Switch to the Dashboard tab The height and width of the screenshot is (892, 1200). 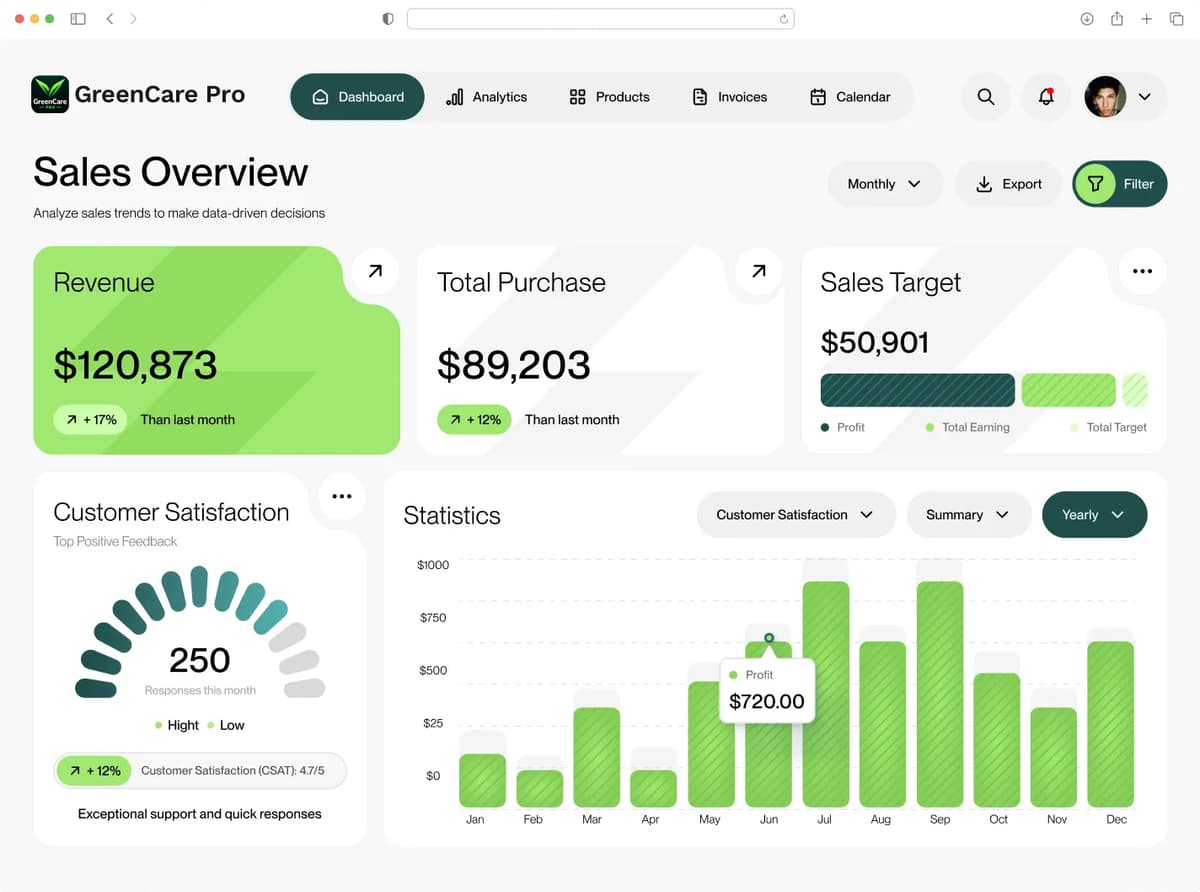pyautogui.click(x=357, y=97)
